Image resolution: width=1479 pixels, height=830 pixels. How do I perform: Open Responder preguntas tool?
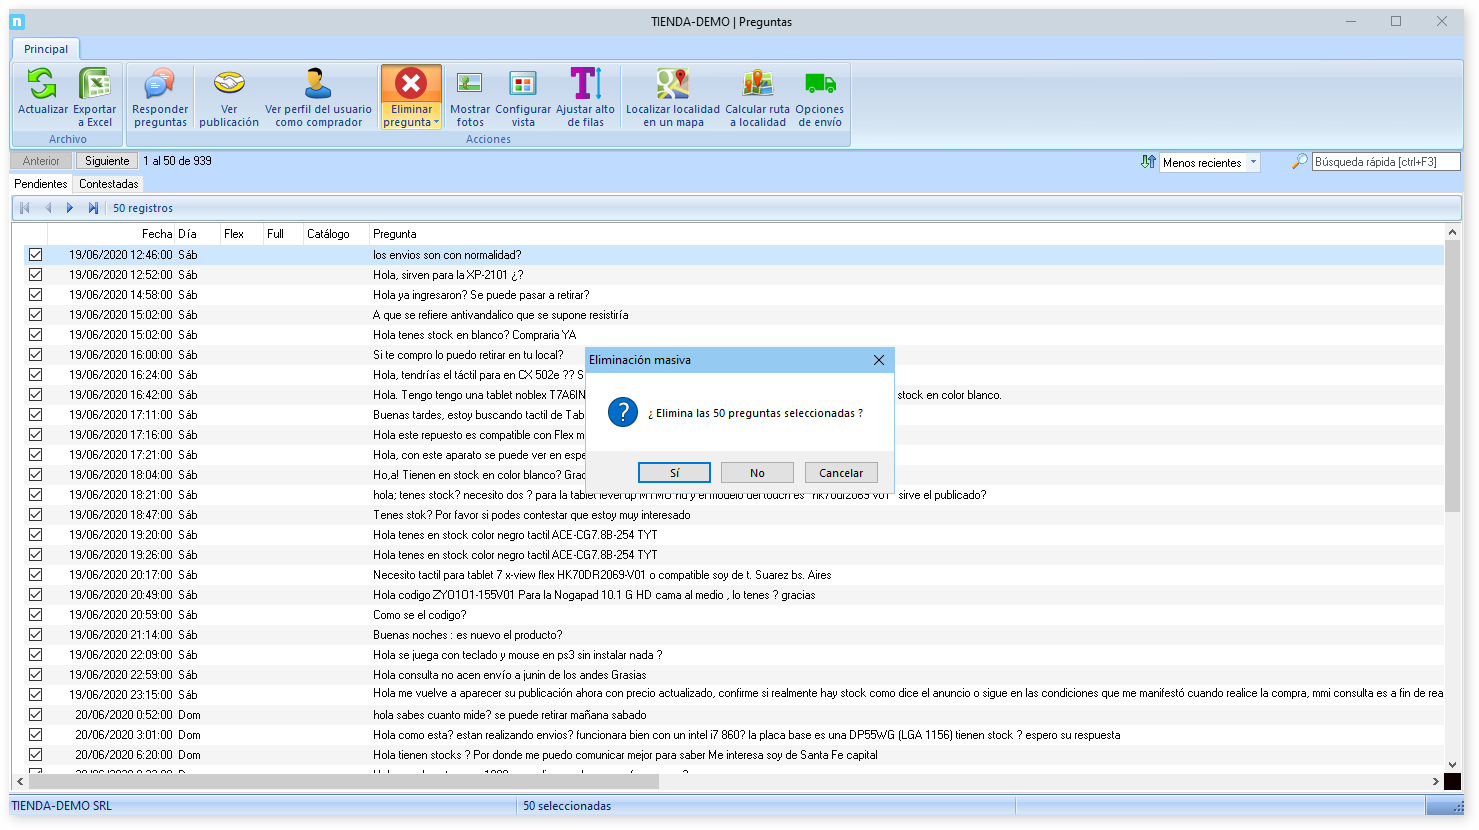click(160, 84)
